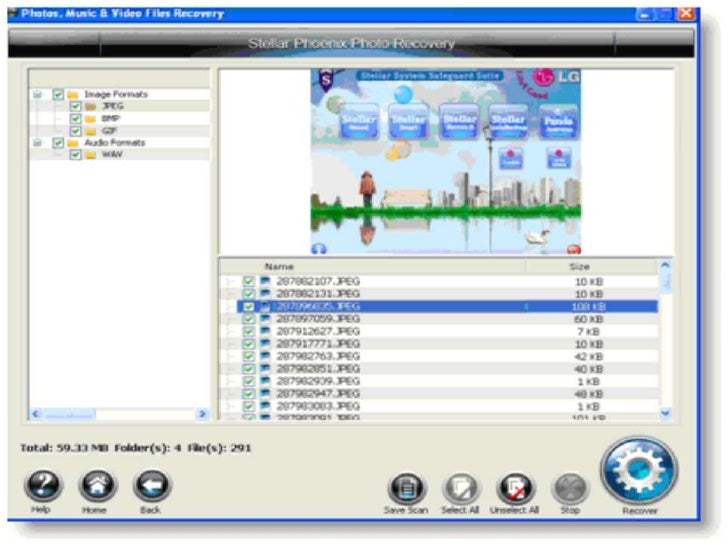Click the JPEG folder icon in tree

click(91, 107)
